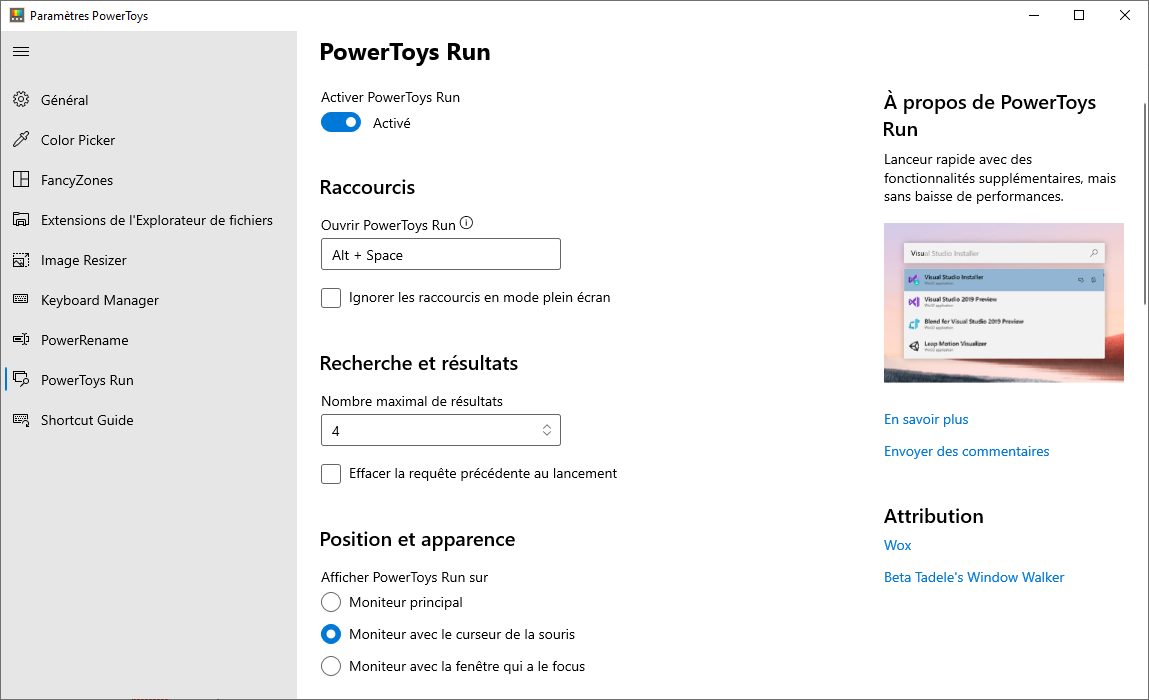Minimize the Paramètres PowerToys window
Screen dimensions: 1149x700
(1034, 15)
